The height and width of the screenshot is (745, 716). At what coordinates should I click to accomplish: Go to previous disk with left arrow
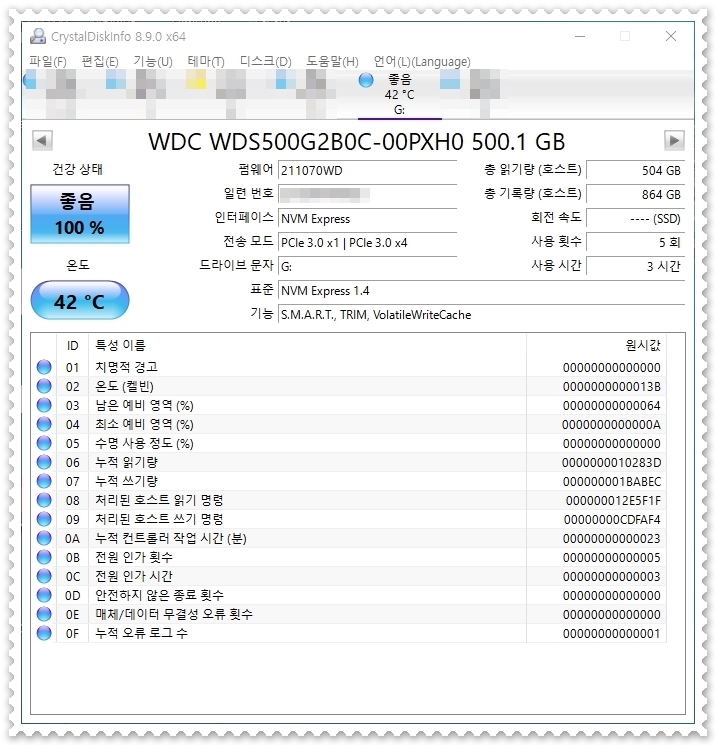pyautogui.click(x=42, y=141)
